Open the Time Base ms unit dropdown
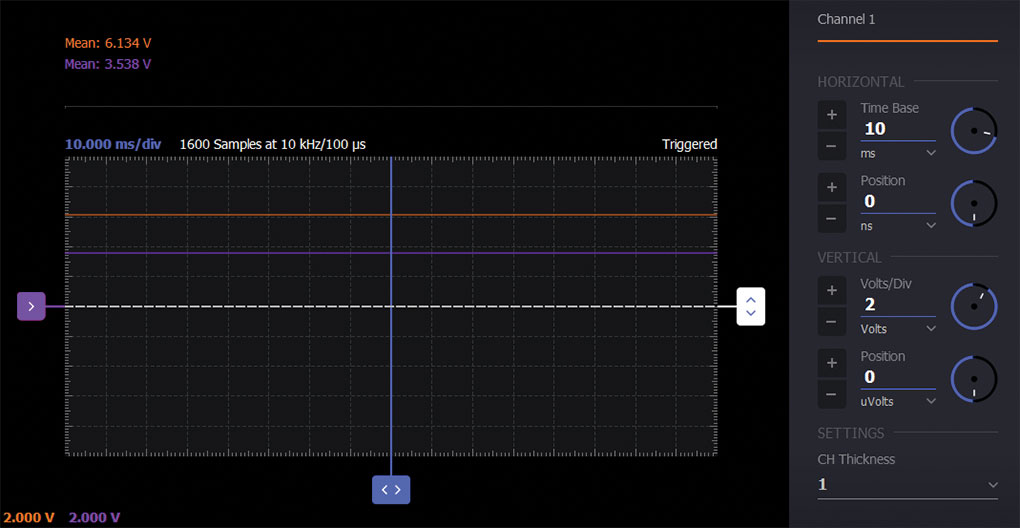 pos(898,153)
